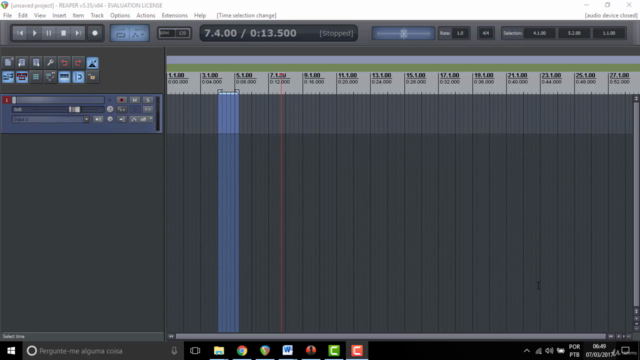Click the selection start field 4.1.00
The height and width of the screenshot is (360, 640).
[x=540, y=33]
